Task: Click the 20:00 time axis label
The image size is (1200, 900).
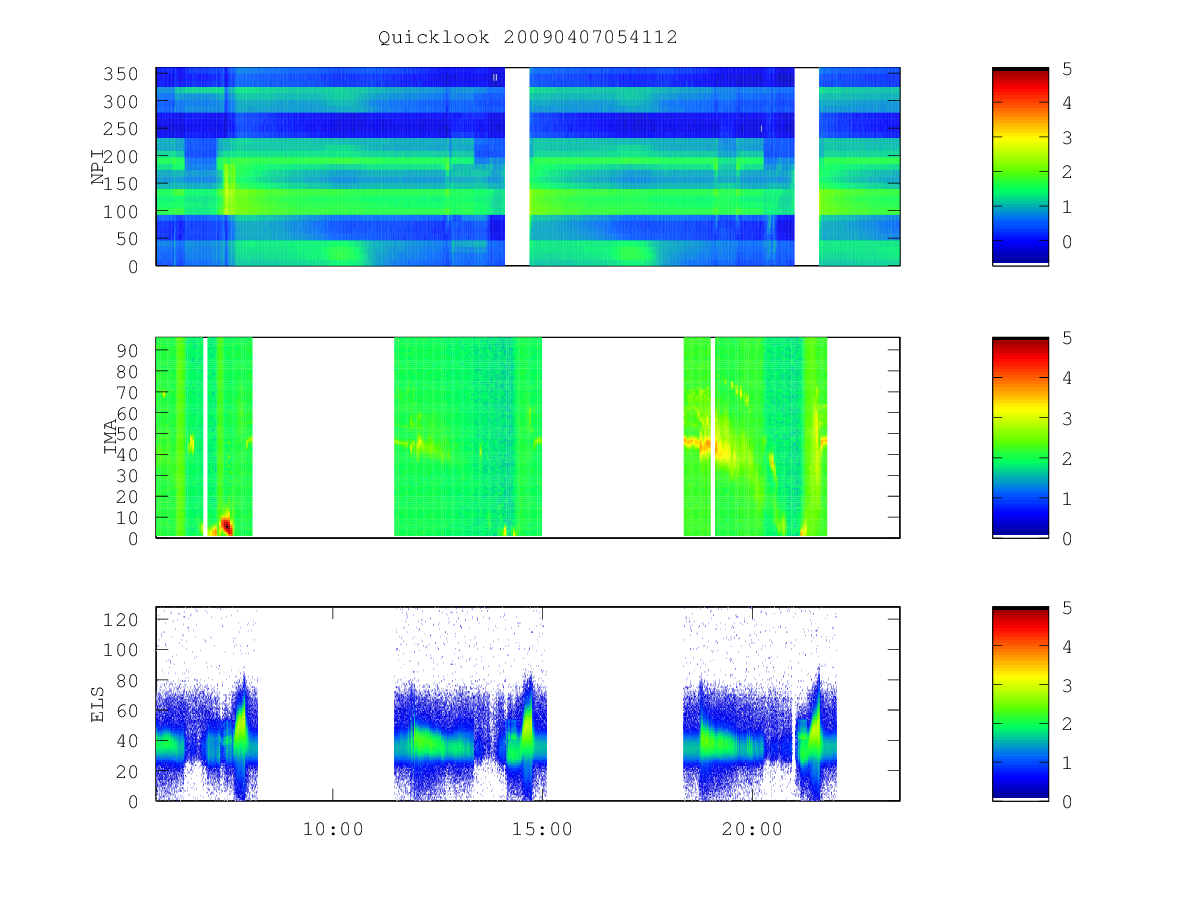Action: [752, 829]
